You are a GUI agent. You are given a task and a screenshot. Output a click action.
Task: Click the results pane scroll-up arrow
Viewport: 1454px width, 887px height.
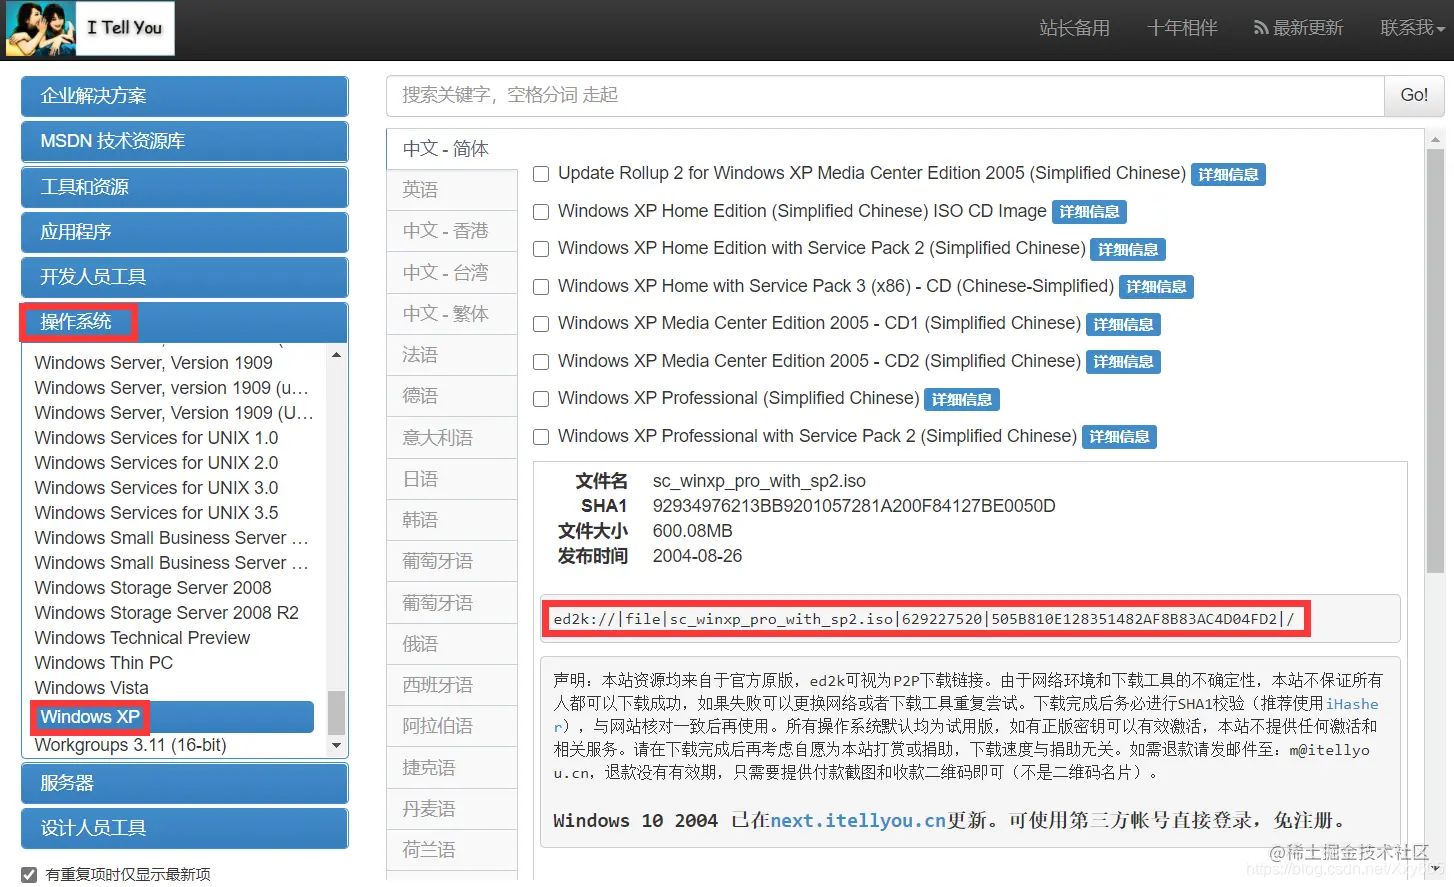pos(1435,140)
